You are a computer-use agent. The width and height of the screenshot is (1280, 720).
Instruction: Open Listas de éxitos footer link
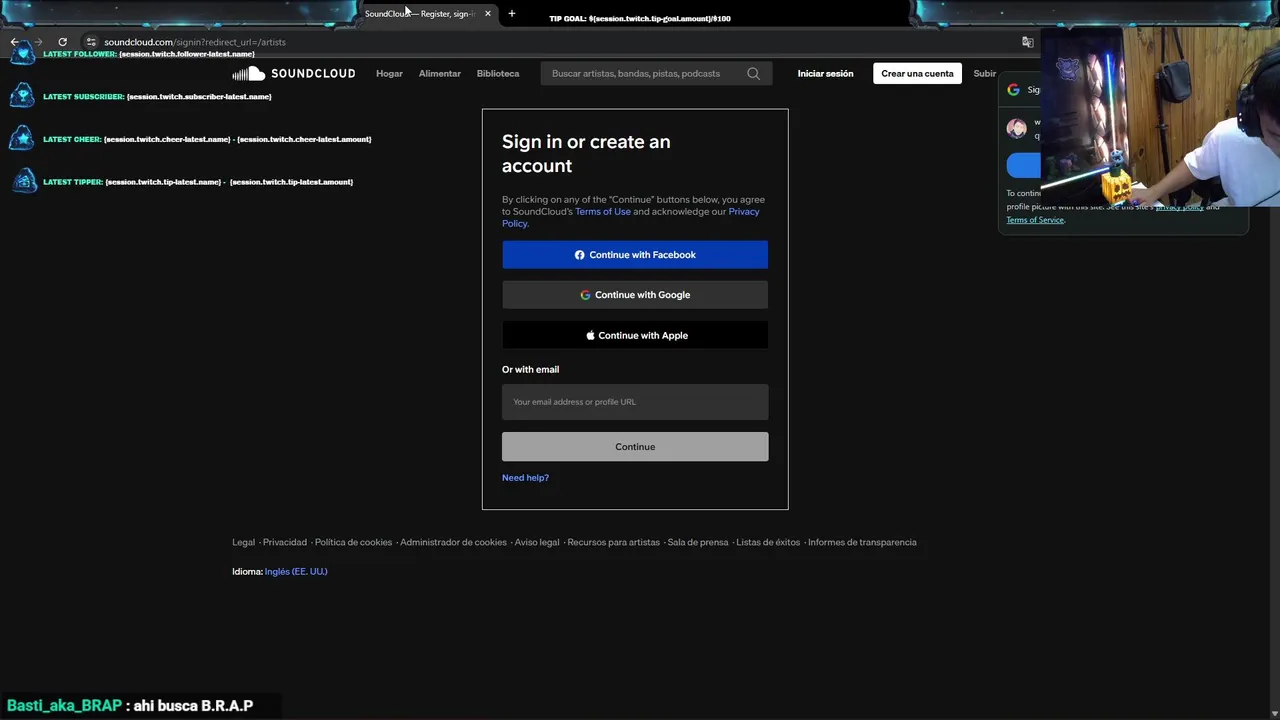[768, 542]
